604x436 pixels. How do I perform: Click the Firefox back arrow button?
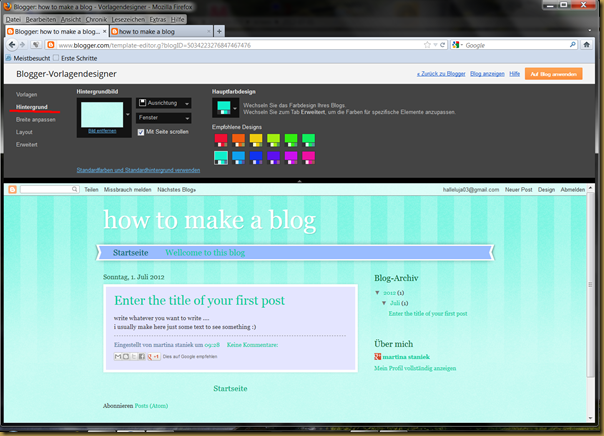tap(12, 45)
